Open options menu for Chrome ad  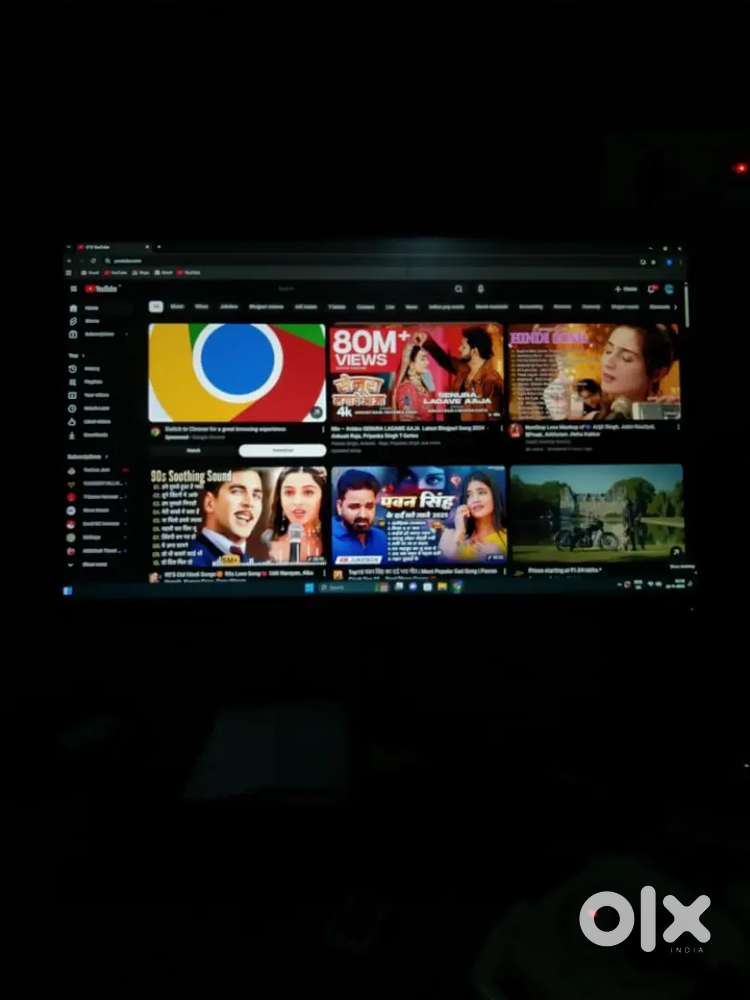(322, 430)
